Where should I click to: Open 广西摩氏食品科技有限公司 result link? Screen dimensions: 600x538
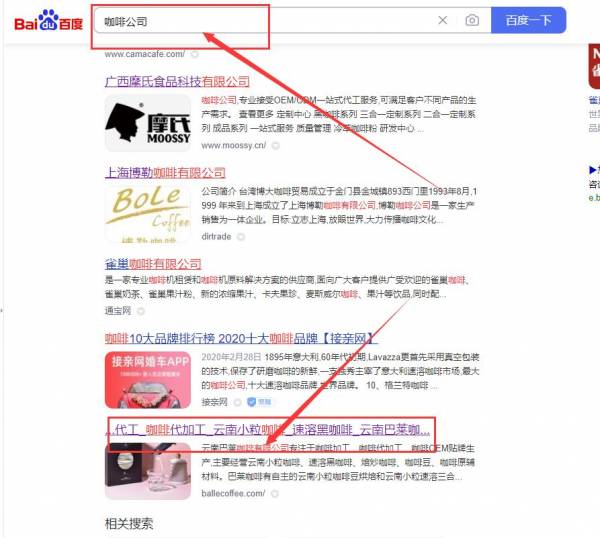tap(177, 81)
